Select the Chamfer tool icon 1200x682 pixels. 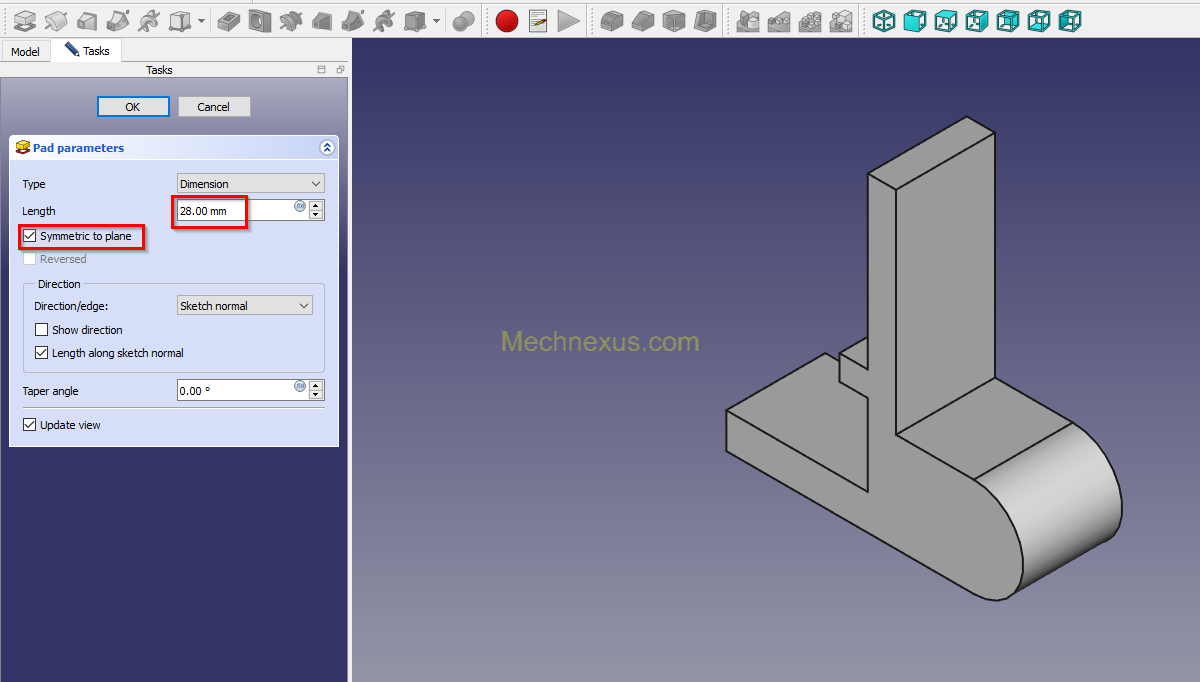(x=643, y=20)
